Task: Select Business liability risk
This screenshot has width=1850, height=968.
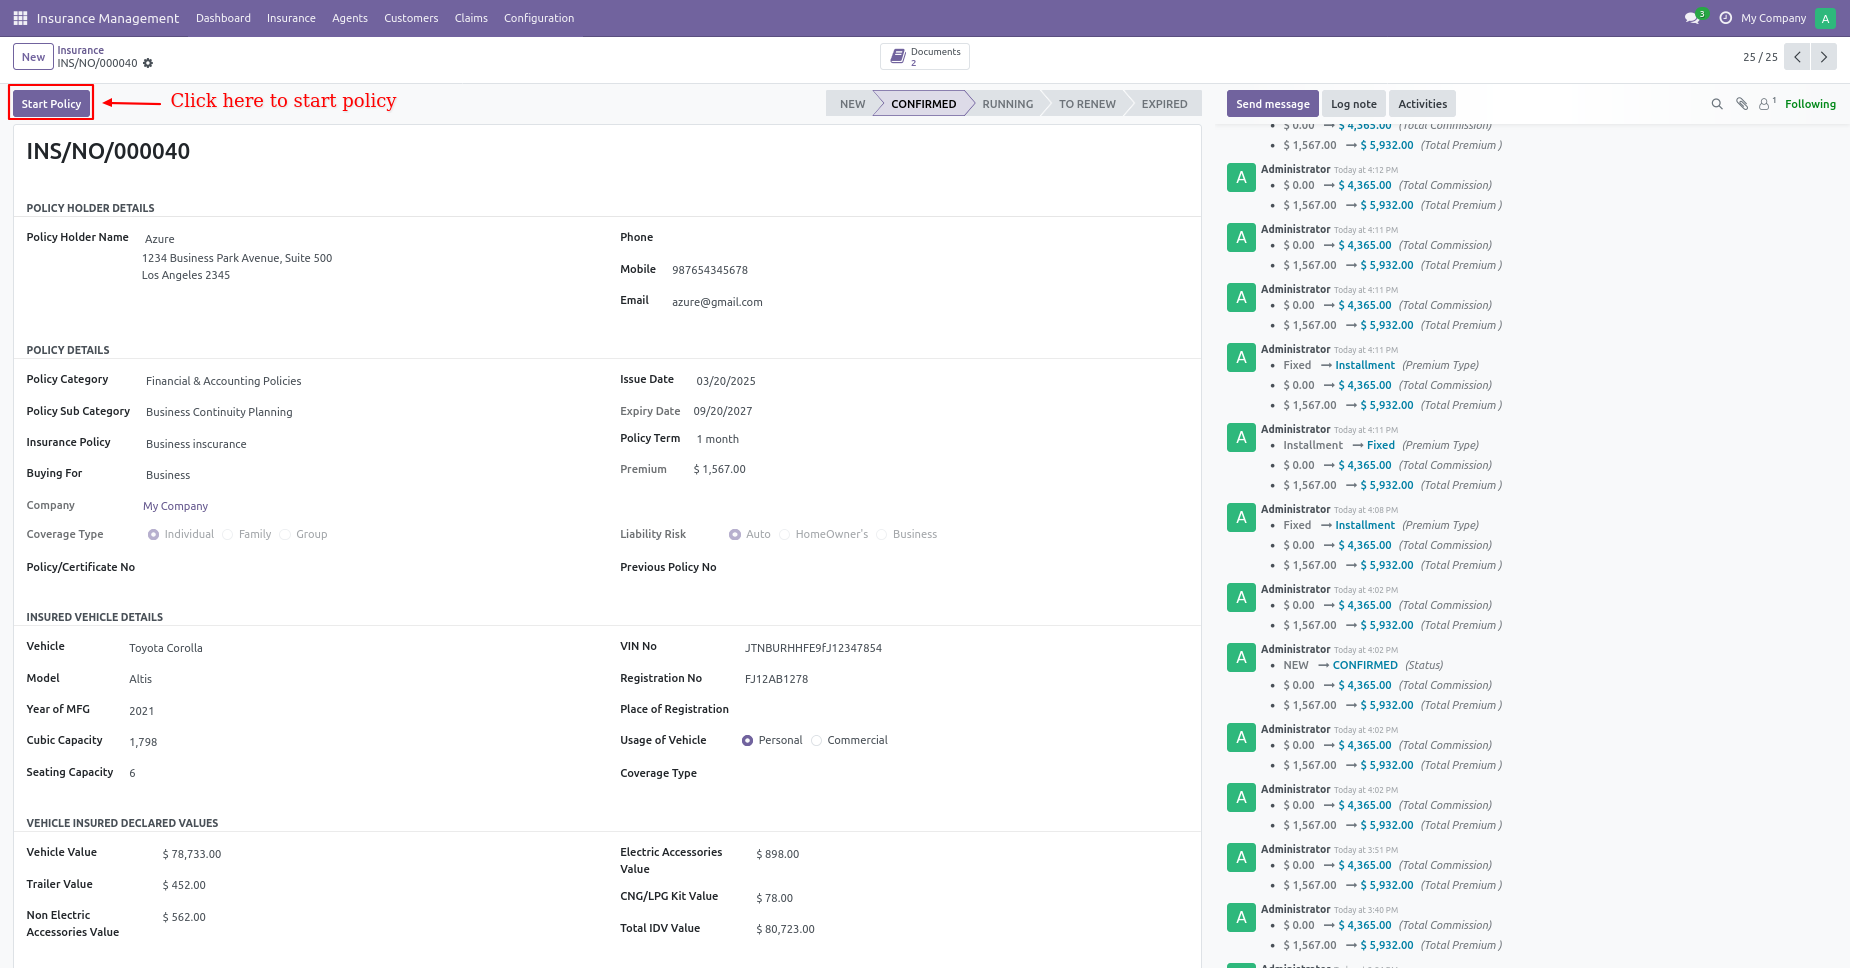Action: tap(882, 535)
